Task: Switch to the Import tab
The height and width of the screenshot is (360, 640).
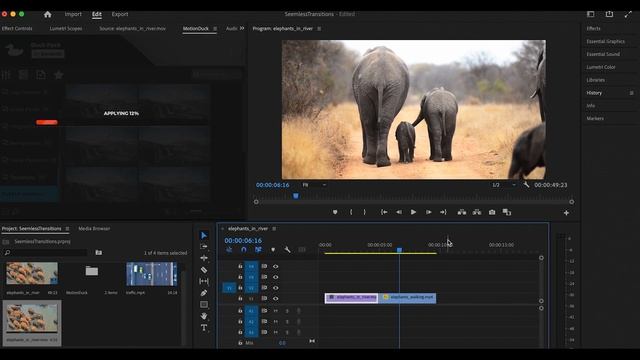Action: point(73,14)
